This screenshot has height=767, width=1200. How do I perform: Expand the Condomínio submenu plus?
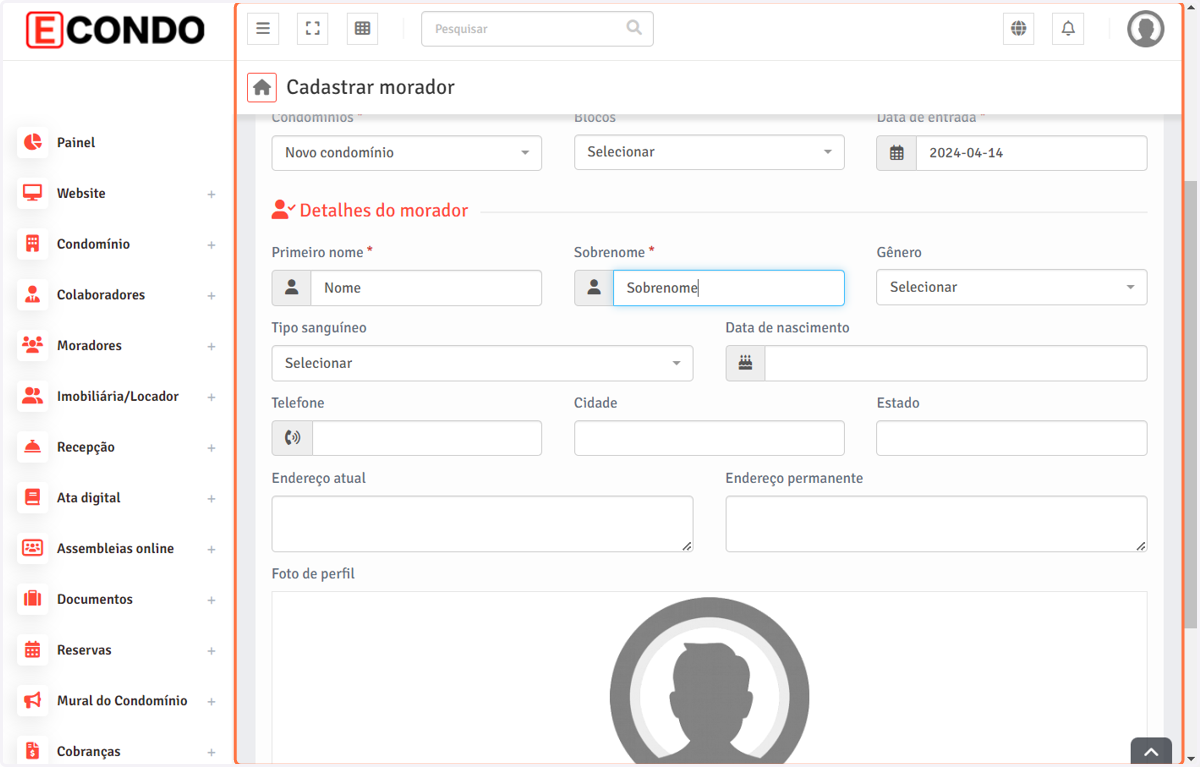211,245
